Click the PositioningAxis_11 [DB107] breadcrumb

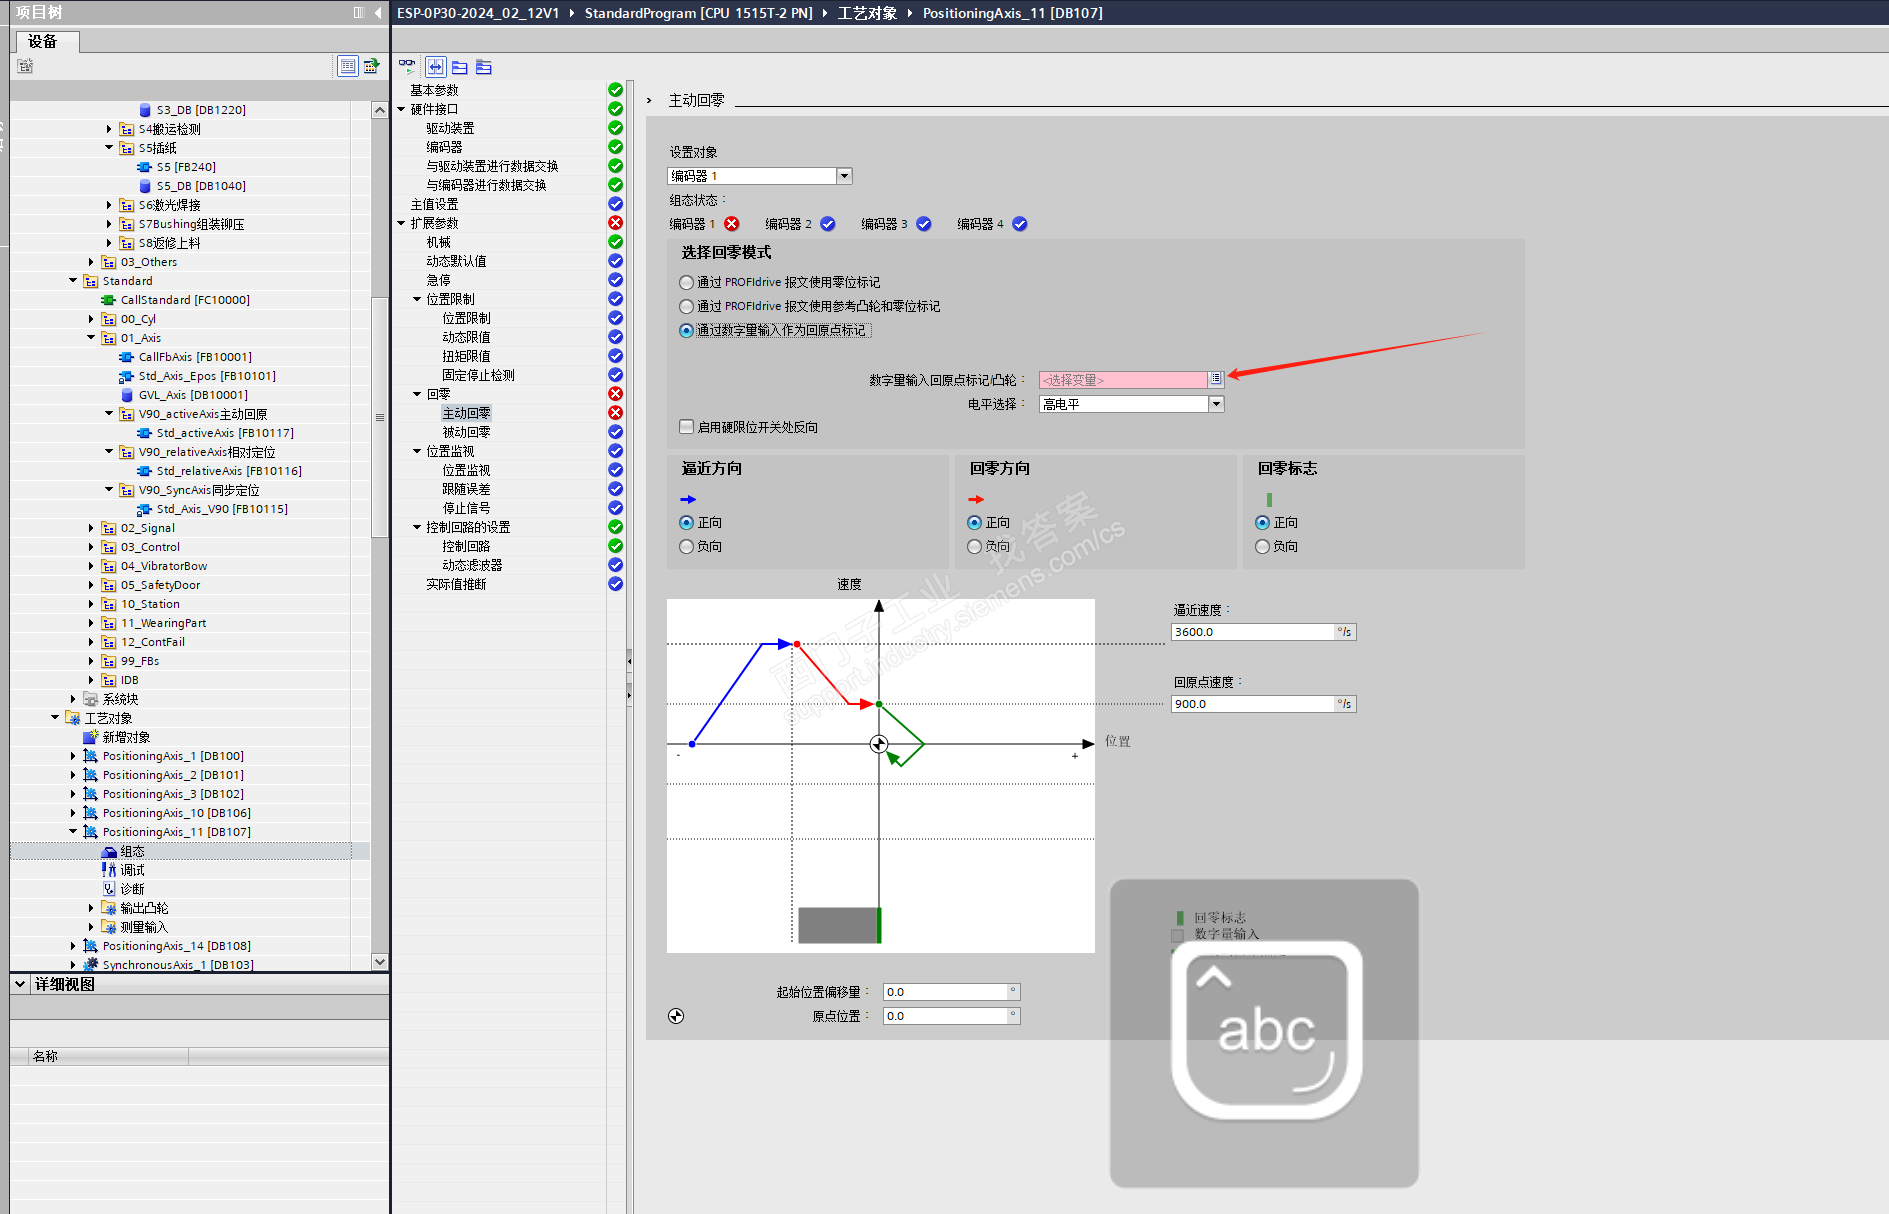tap(1012, 13)
